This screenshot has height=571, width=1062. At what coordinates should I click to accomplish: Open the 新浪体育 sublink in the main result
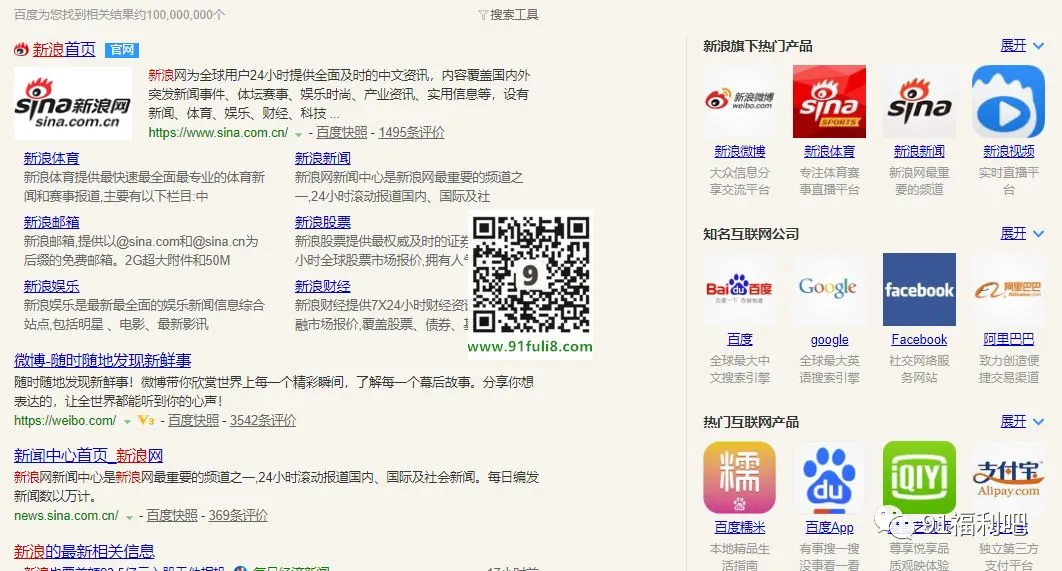tap(51, 158)
